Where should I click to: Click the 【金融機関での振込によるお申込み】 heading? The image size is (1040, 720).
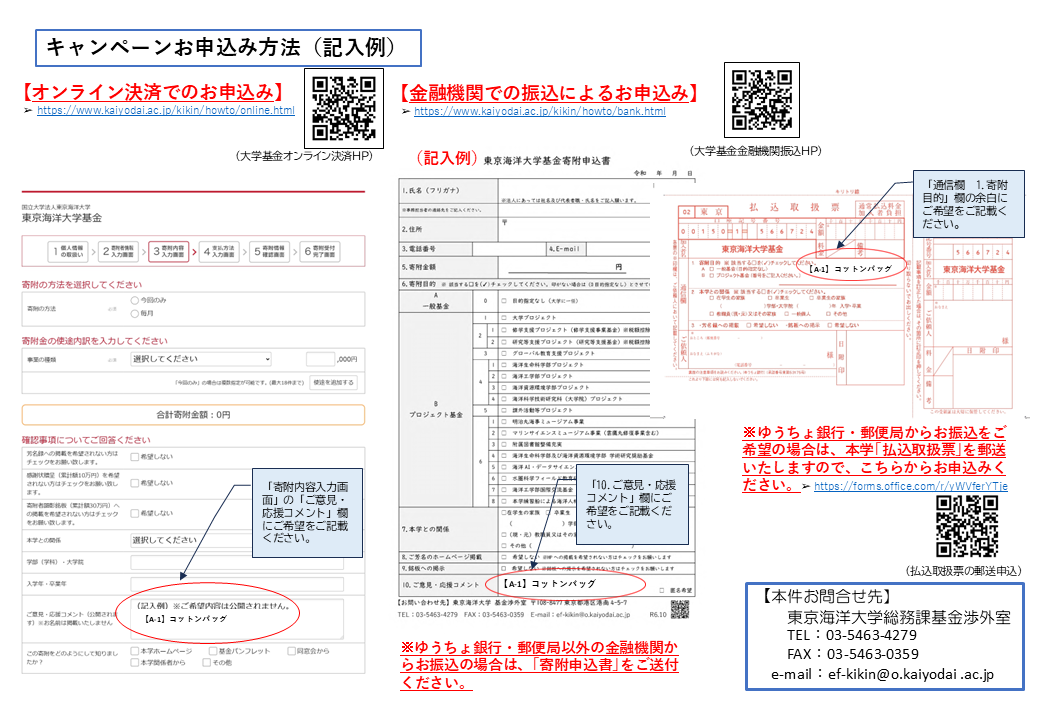[x=550, y=92]
